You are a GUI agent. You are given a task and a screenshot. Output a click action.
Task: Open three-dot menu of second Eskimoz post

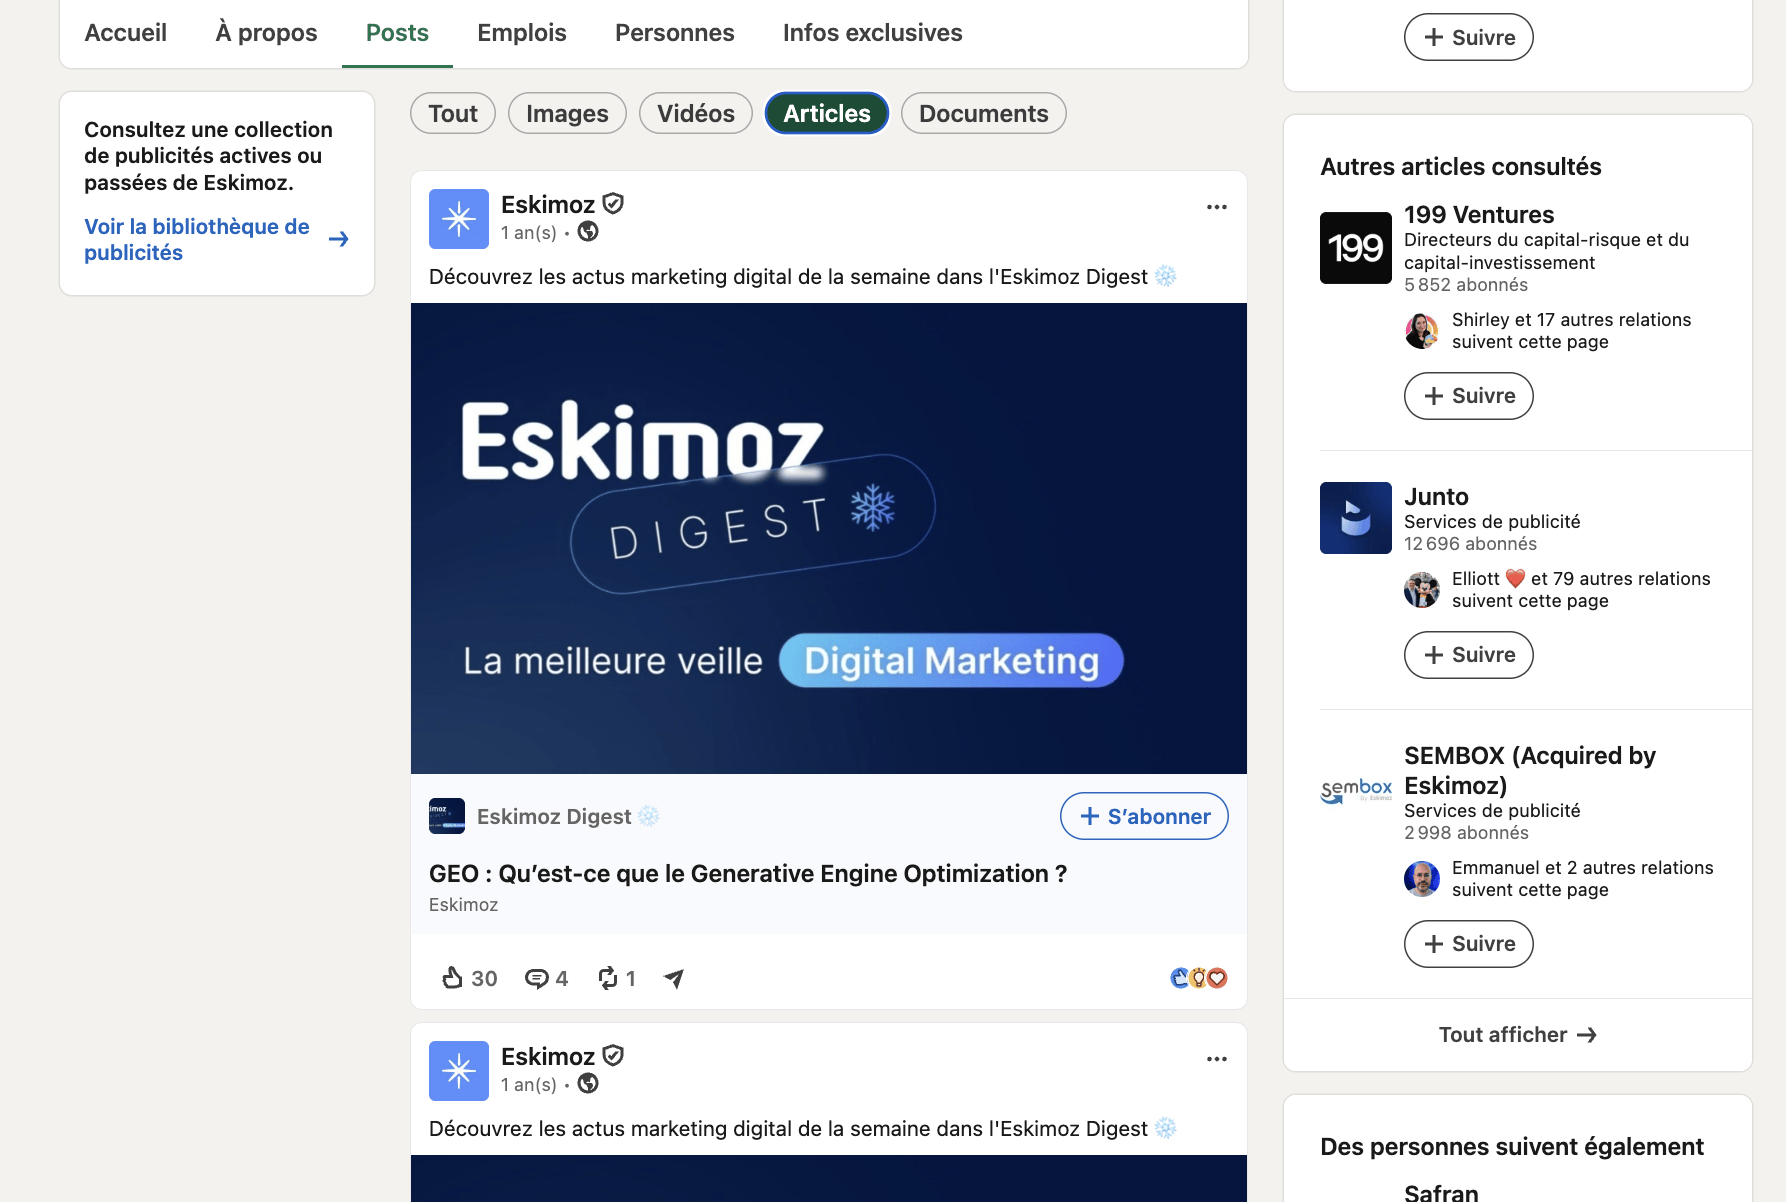(x=1216, y=1059)
